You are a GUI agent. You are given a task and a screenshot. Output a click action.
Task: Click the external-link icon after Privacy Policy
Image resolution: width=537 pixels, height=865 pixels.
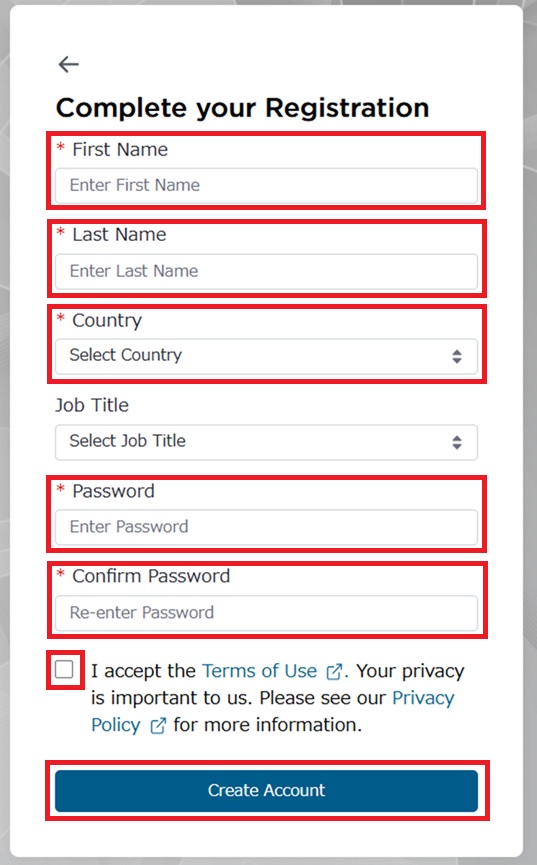[158, 725]
